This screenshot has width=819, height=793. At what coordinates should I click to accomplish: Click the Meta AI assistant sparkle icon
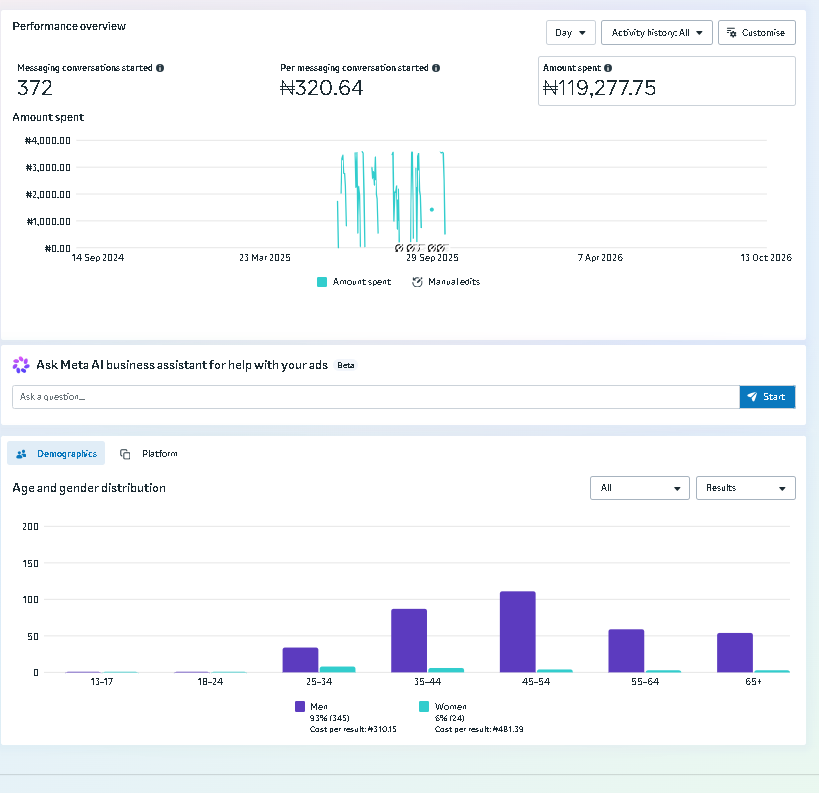tap(21, 365)
